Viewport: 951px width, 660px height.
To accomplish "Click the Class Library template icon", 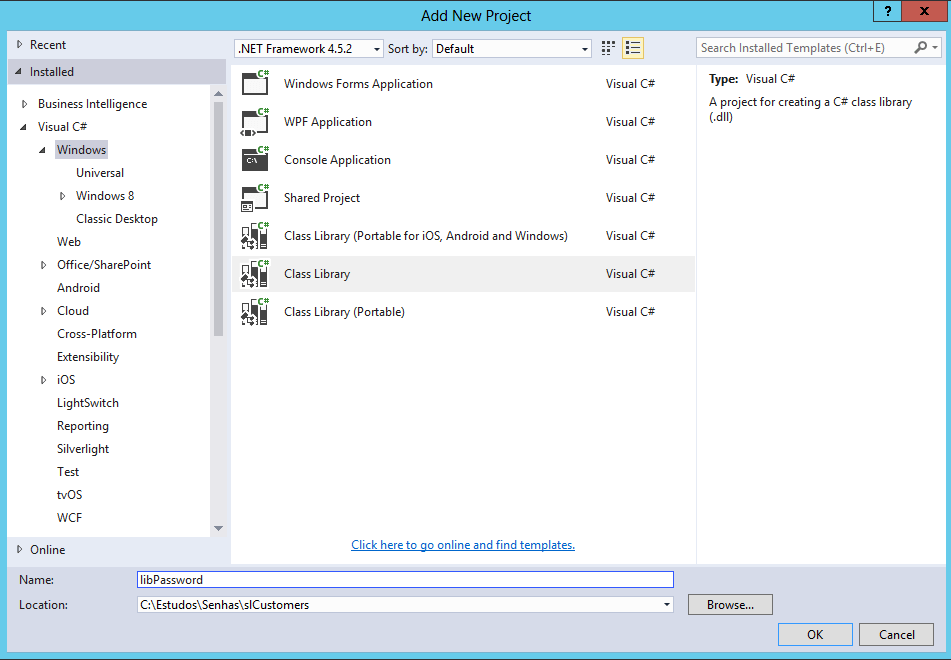I will 255,274.
